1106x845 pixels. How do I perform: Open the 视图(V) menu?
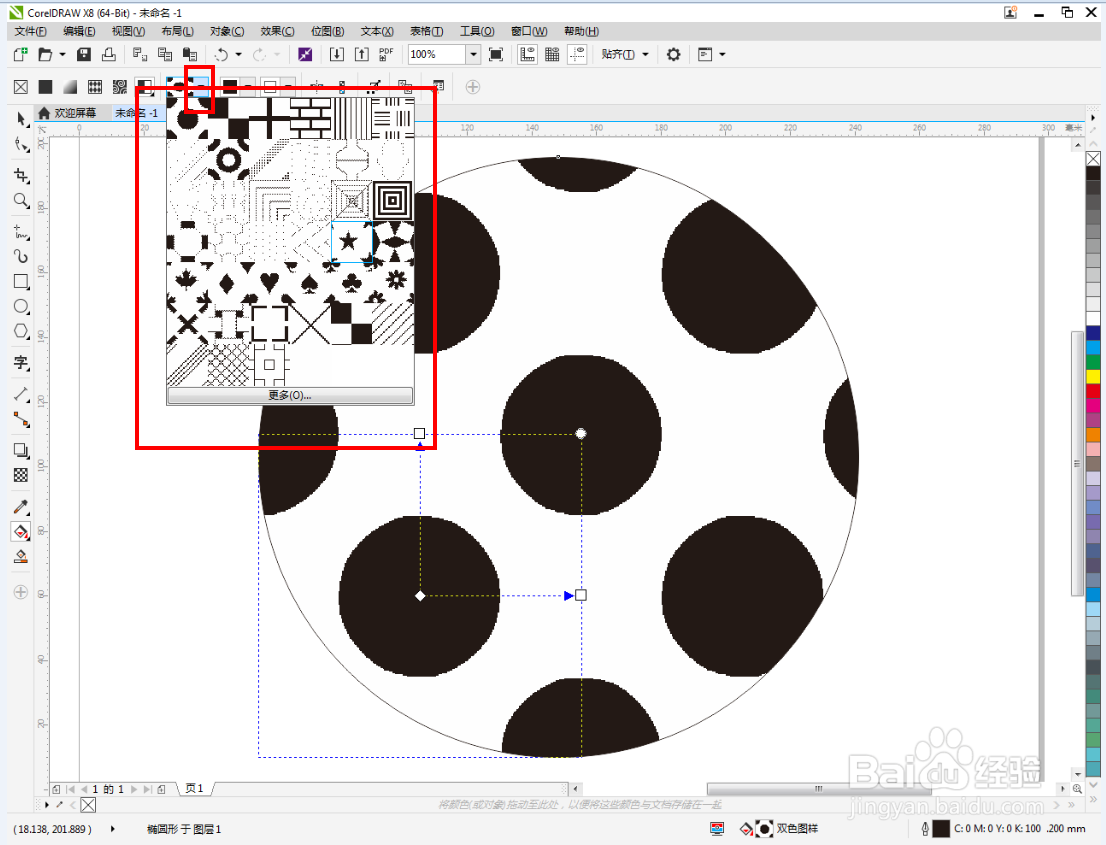(128, 31)
